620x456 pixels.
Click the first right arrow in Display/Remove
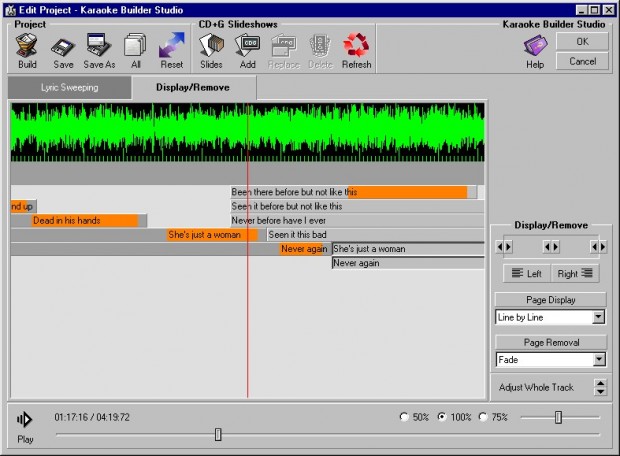508,247
